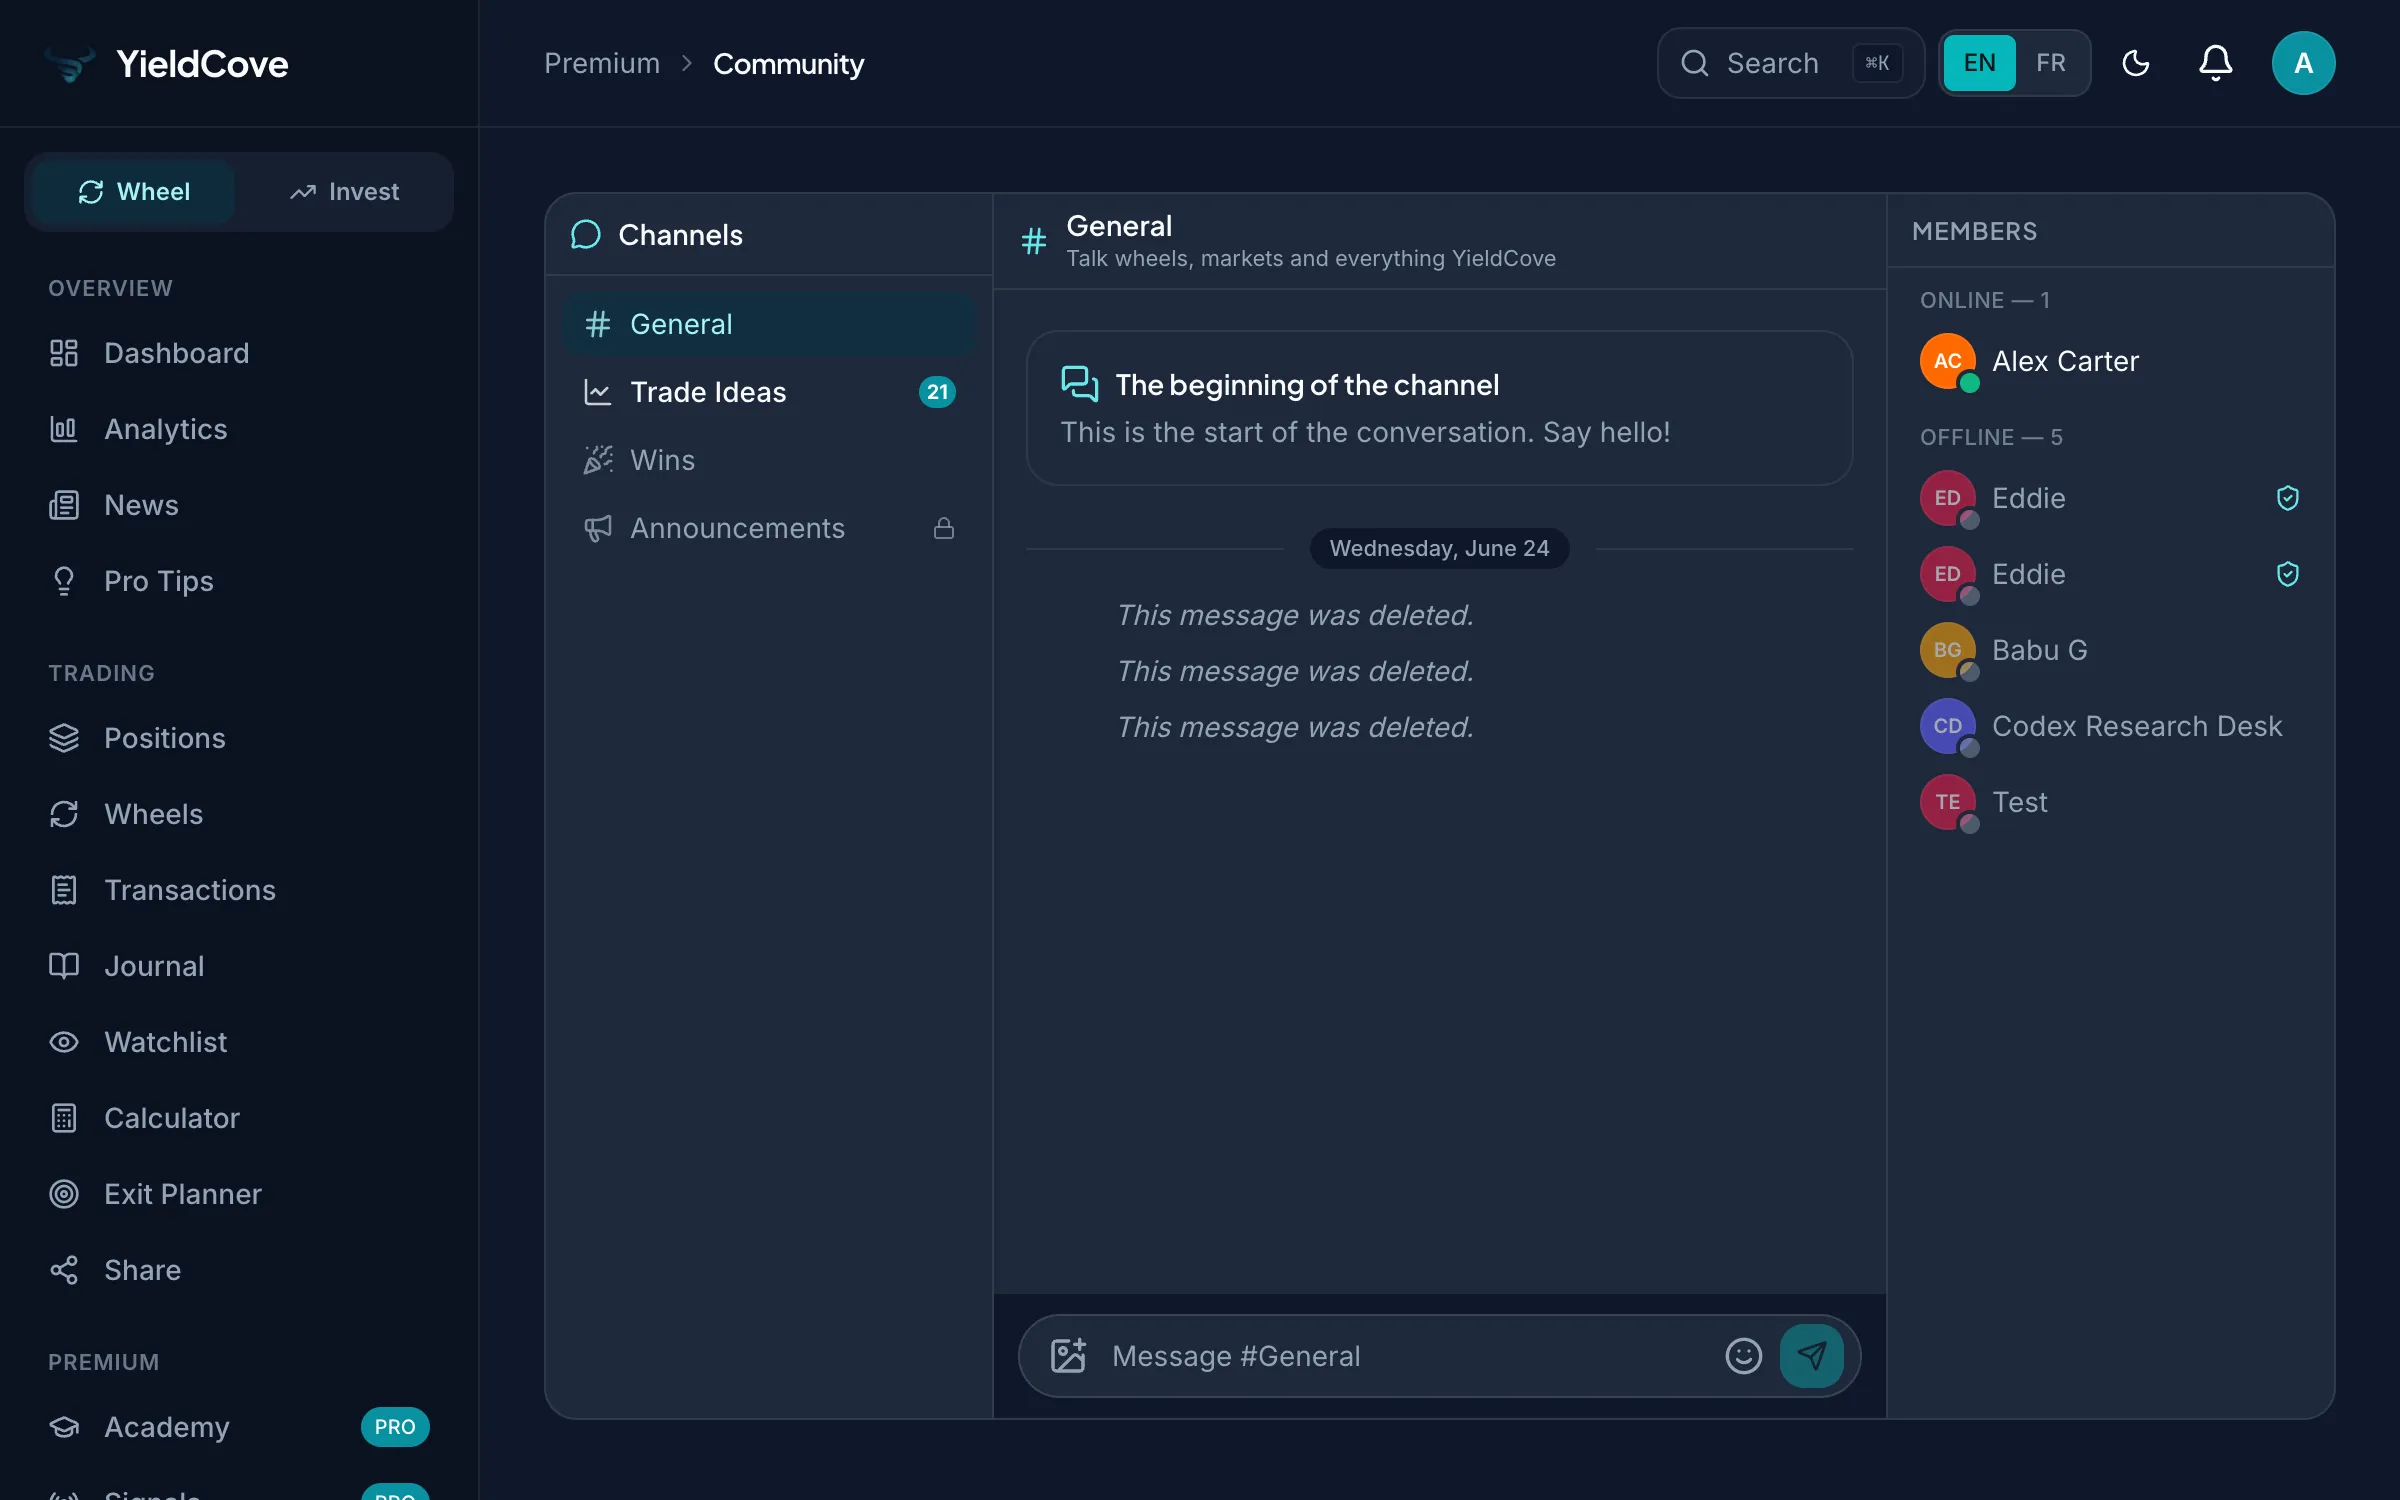Click the BG avatar for Babu G

(1948, 650)
